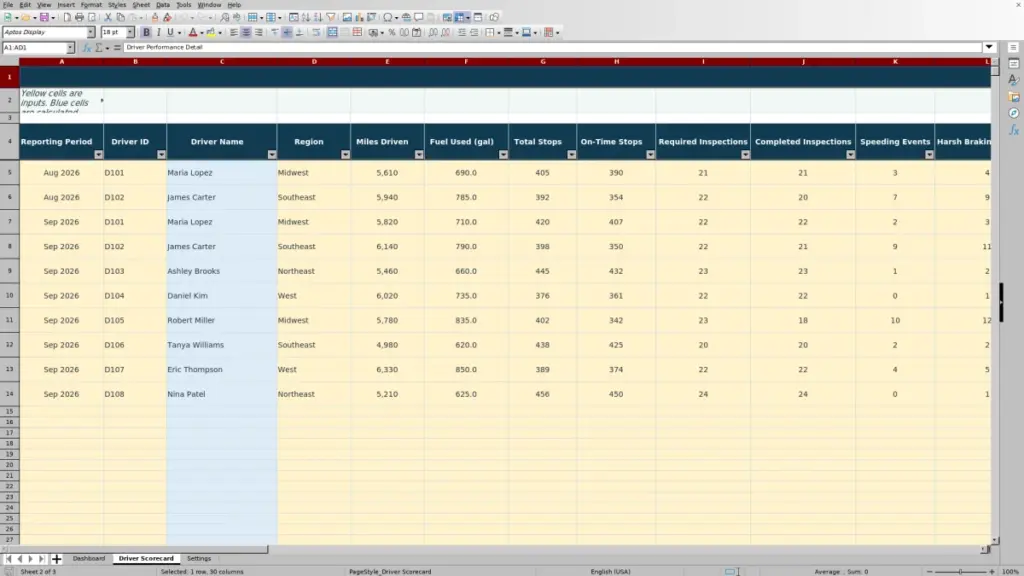The image size is (1024, 576).
Task: Expand the formula bar arrow
Action: [x=989, y=47]
